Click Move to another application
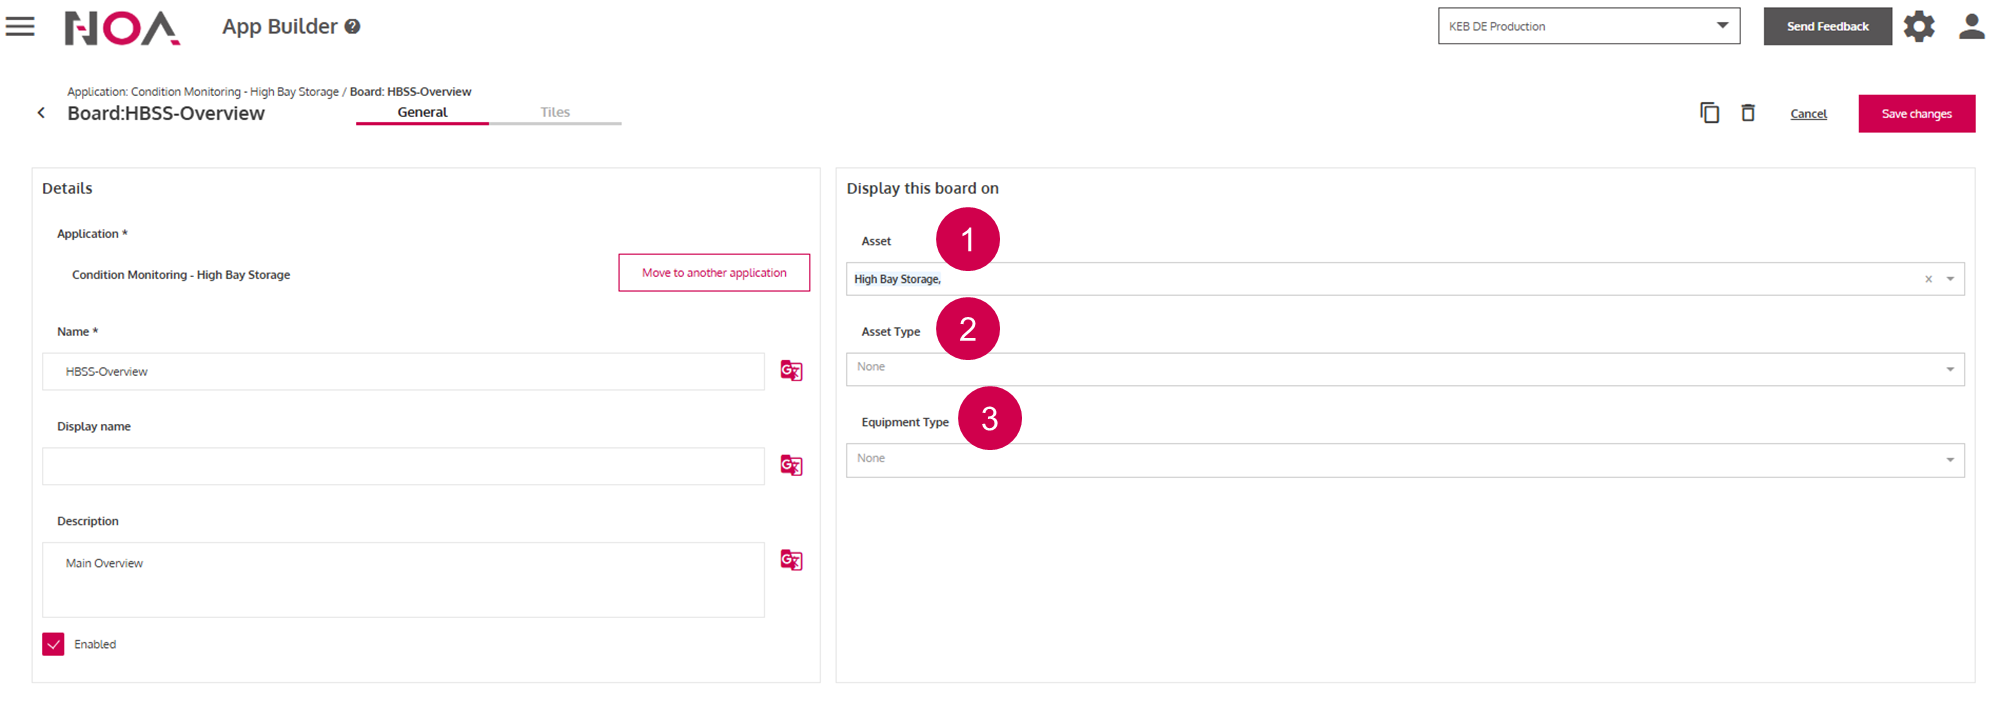Image resolution: width=2000 pixels, height=721 pixels. tap(714, 273)
